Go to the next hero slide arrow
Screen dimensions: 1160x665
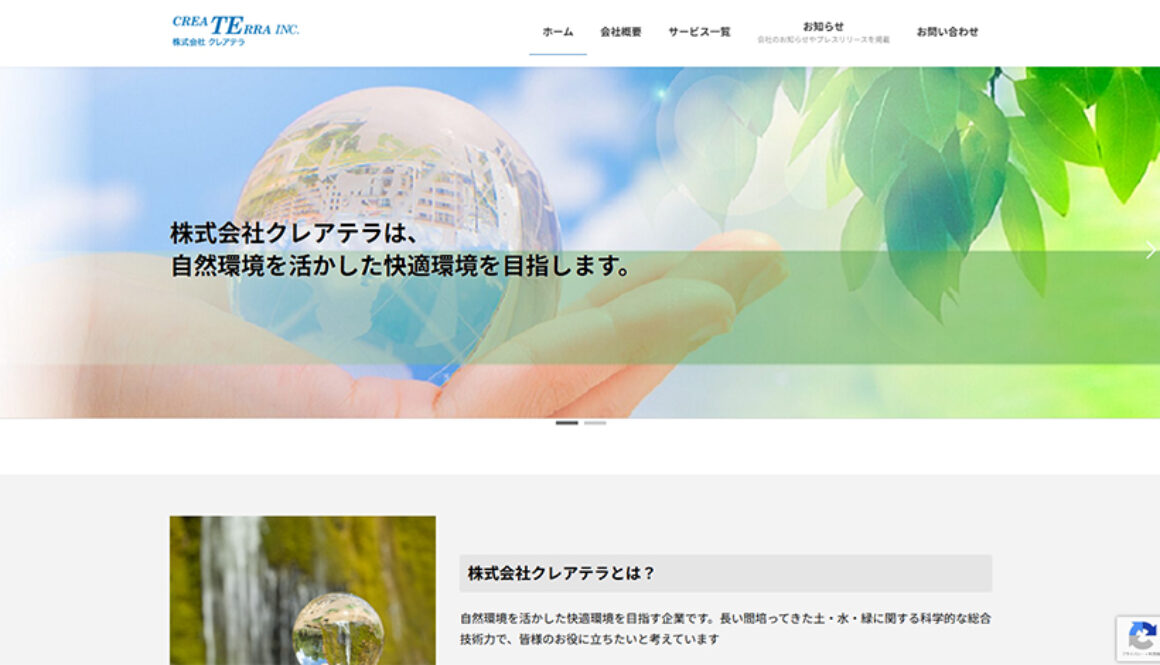1150,250
